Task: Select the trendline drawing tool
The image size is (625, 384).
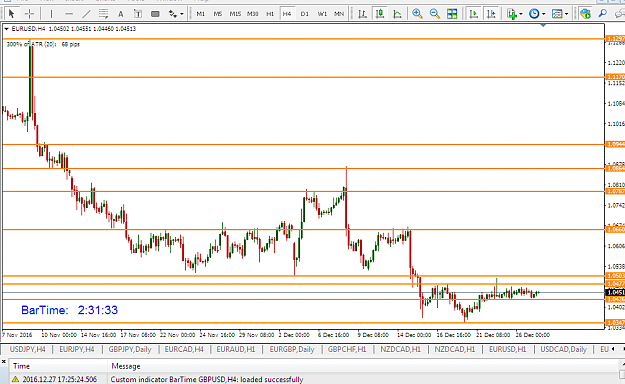Action: click(86, 14)
